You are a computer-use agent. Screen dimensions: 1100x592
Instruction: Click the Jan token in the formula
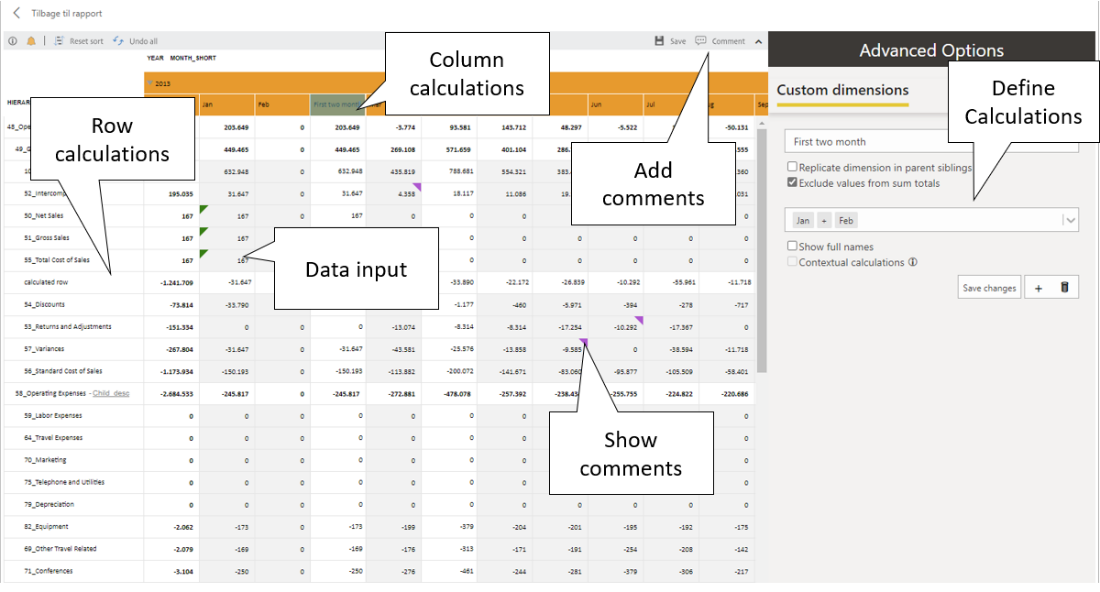[x=803, y=220]
